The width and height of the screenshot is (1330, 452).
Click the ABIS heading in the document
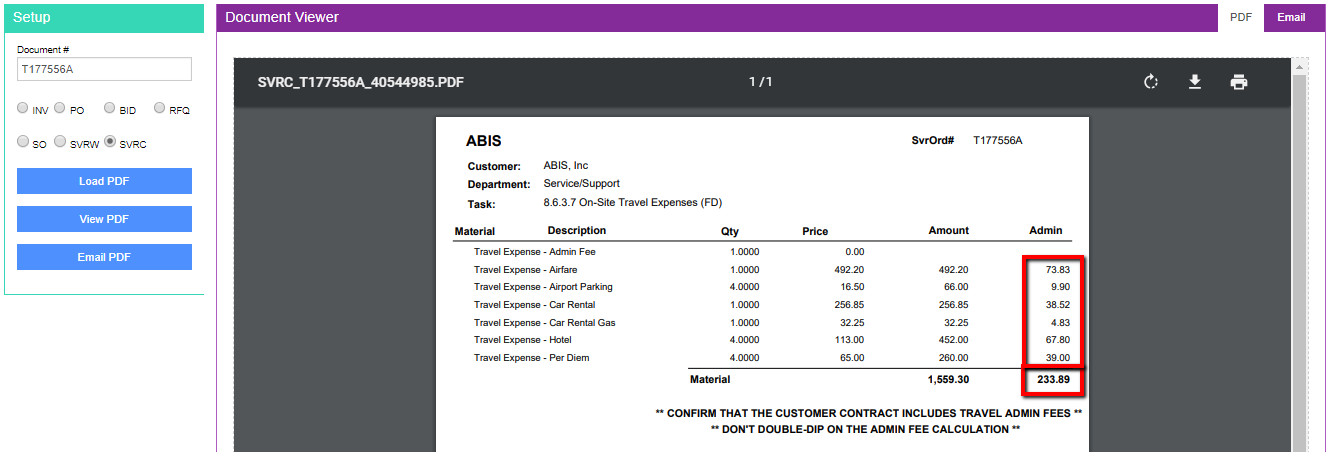coord(484,141)
